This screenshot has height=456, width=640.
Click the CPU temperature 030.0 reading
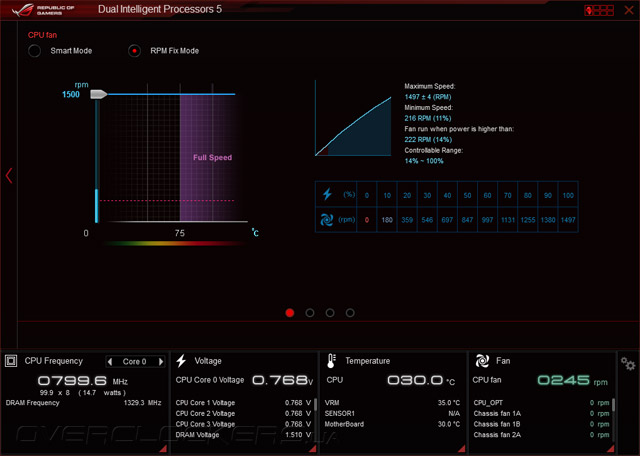pyautogui.click(x=421, y=380)
